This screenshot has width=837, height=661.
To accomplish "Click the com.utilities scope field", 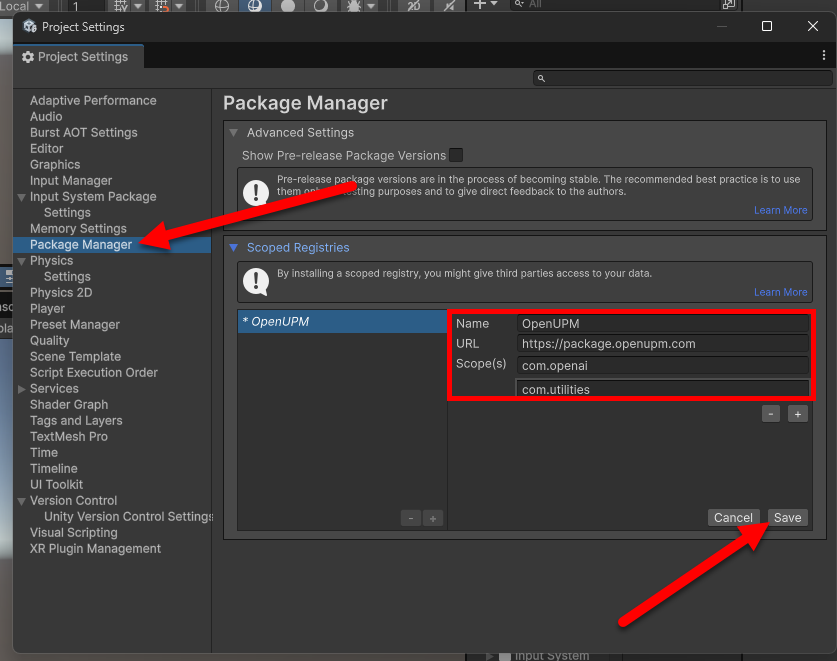I will pos(663,389).
